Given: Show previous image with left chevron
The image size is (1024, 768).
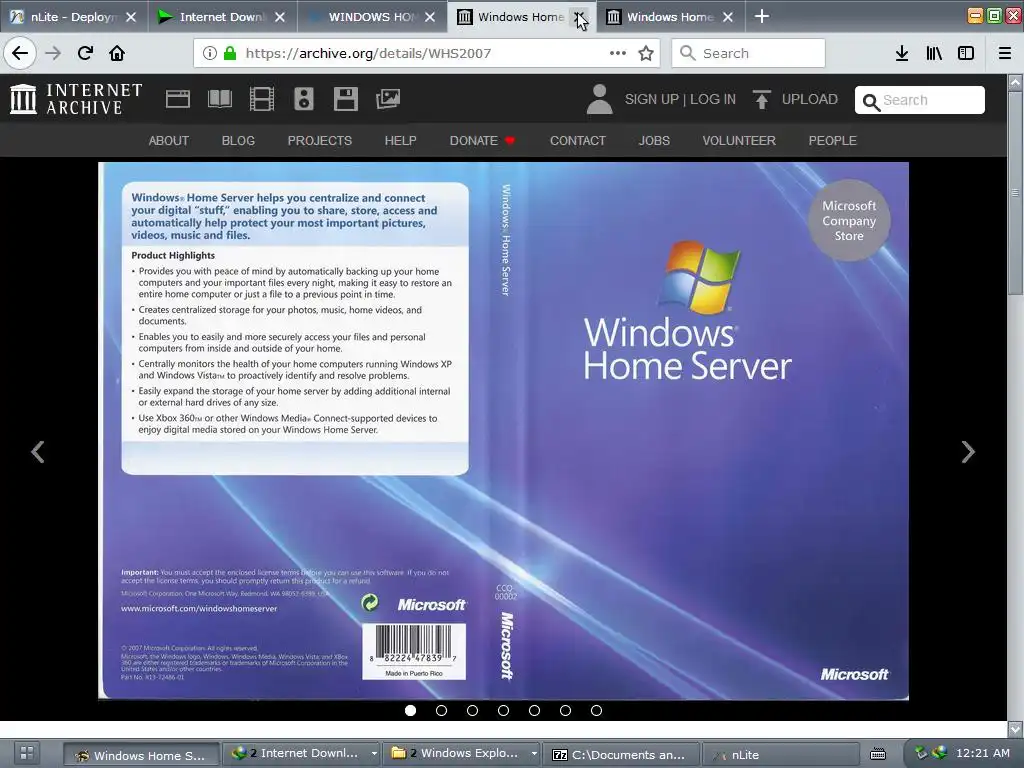Looking at the screenshot, I should point(38,452).
